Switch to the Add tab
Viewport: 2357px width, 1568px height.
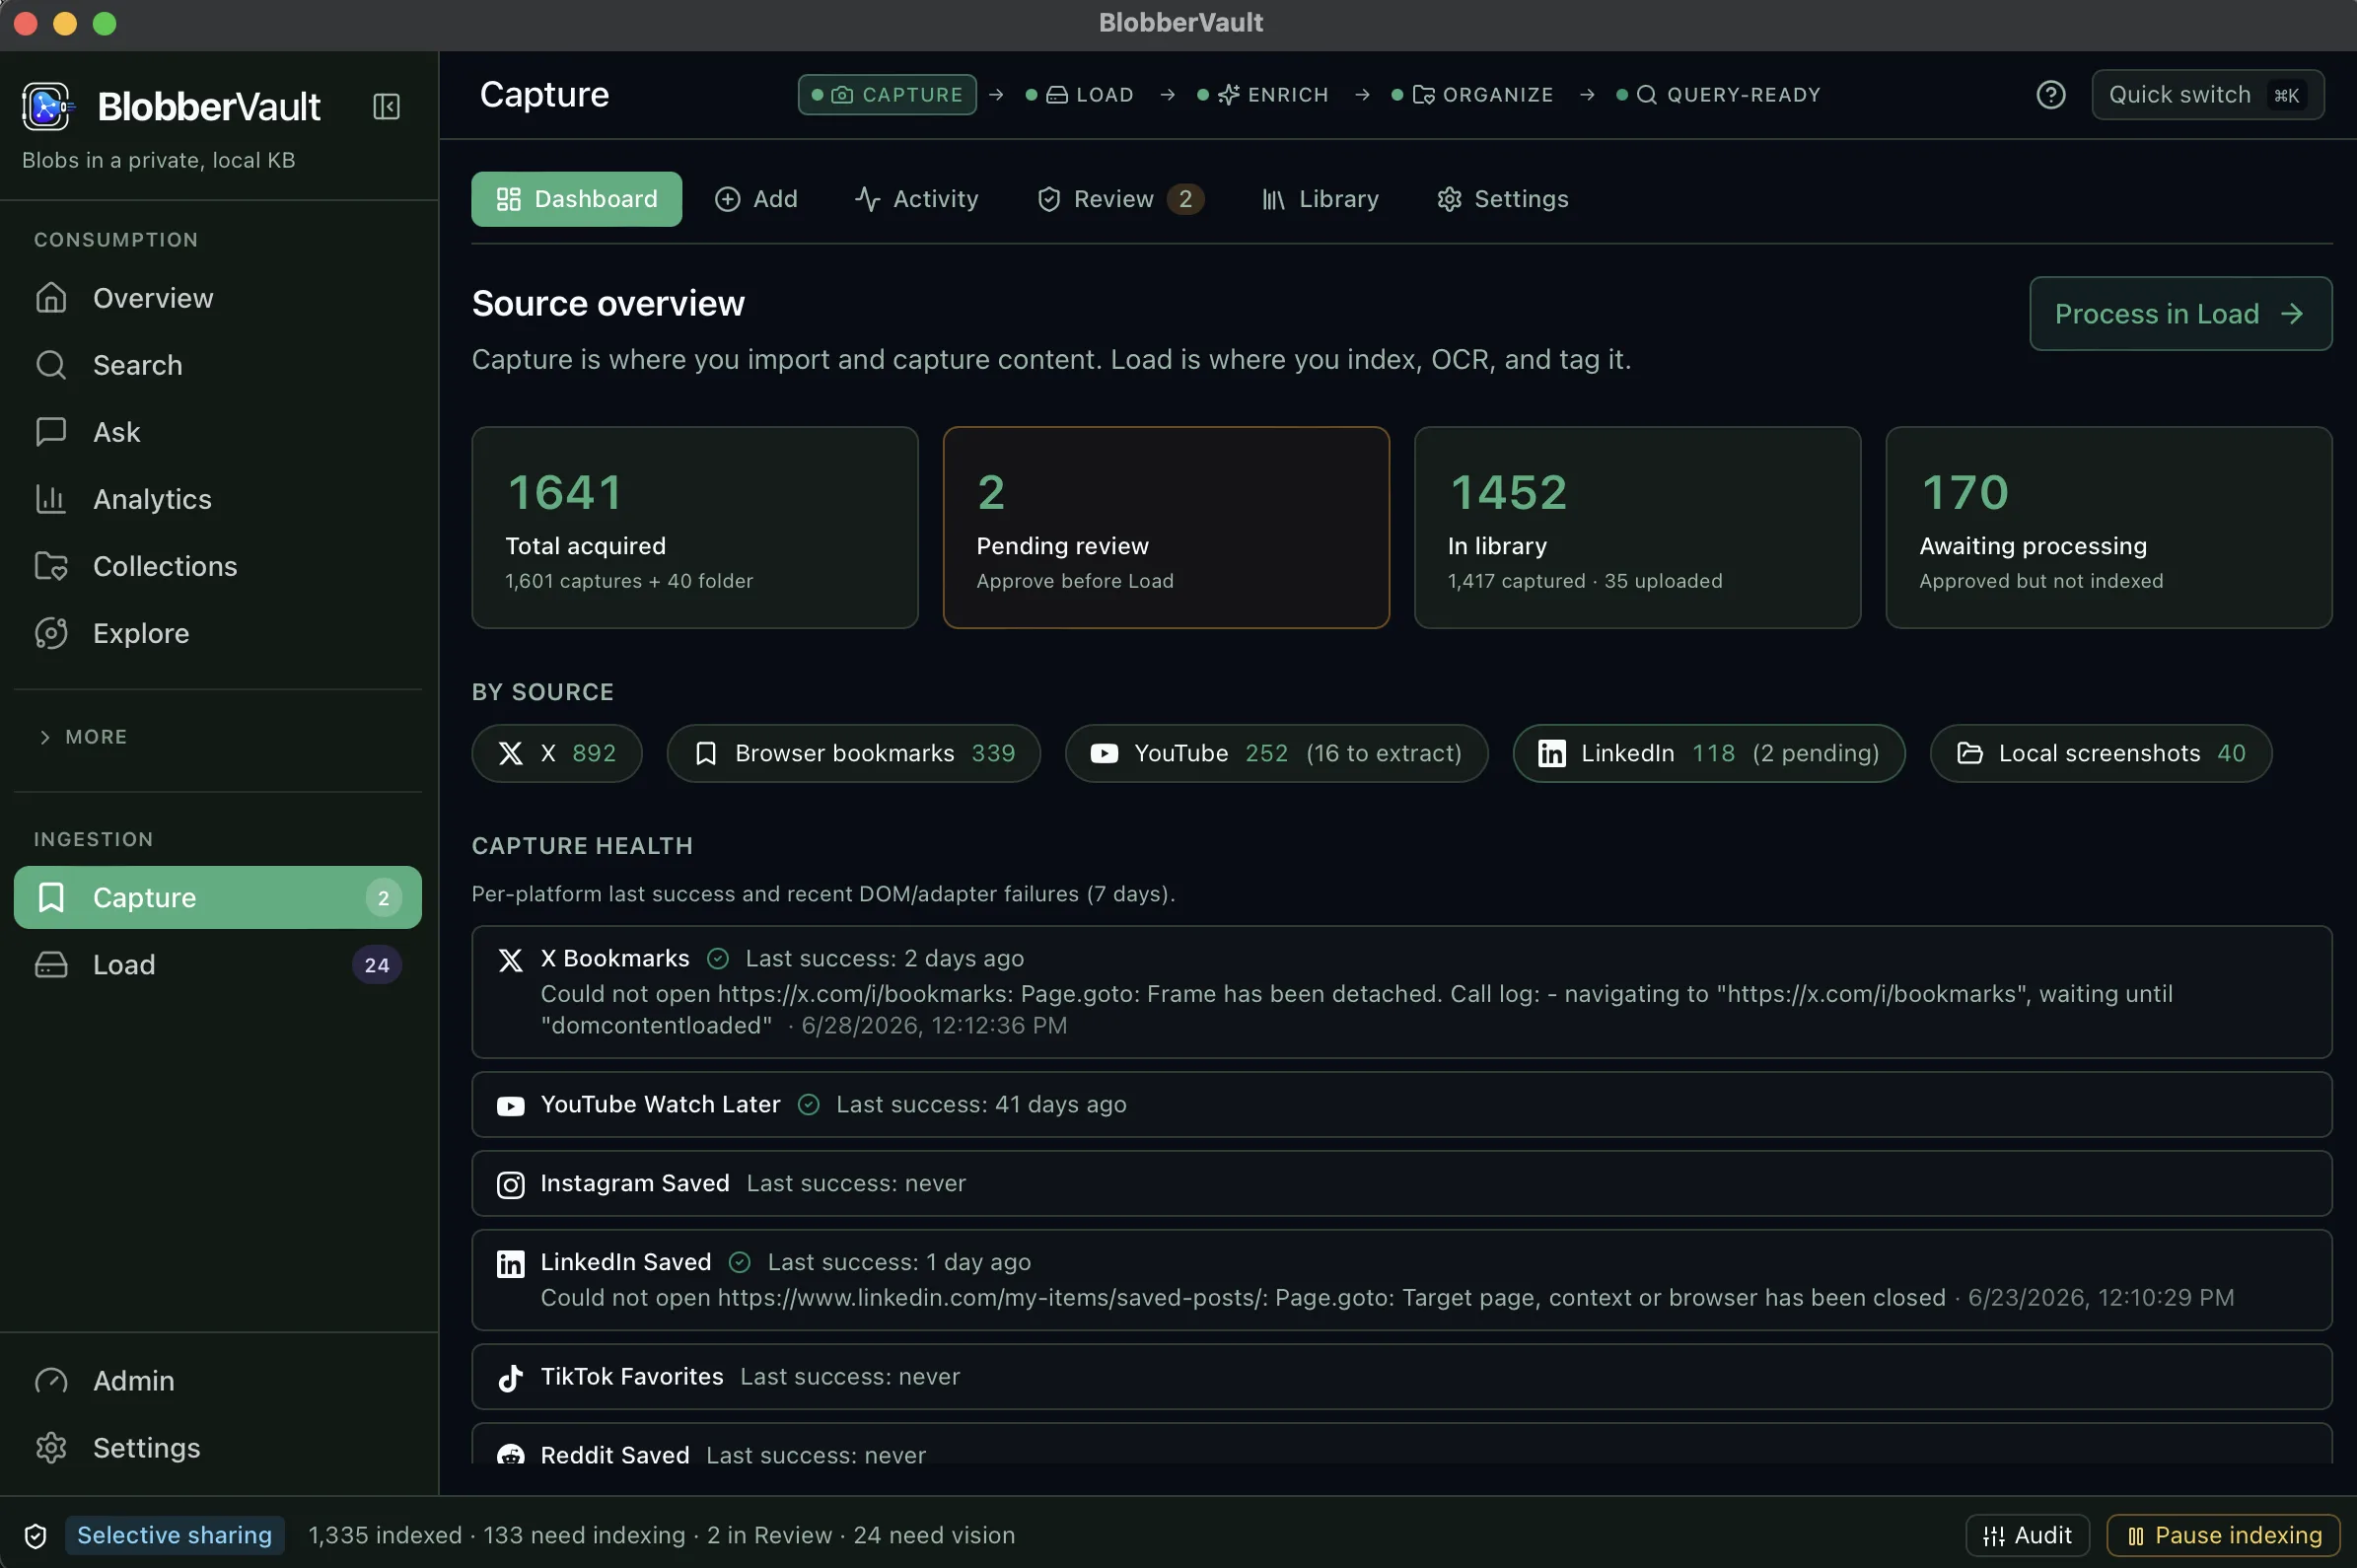tap(756, 199)
